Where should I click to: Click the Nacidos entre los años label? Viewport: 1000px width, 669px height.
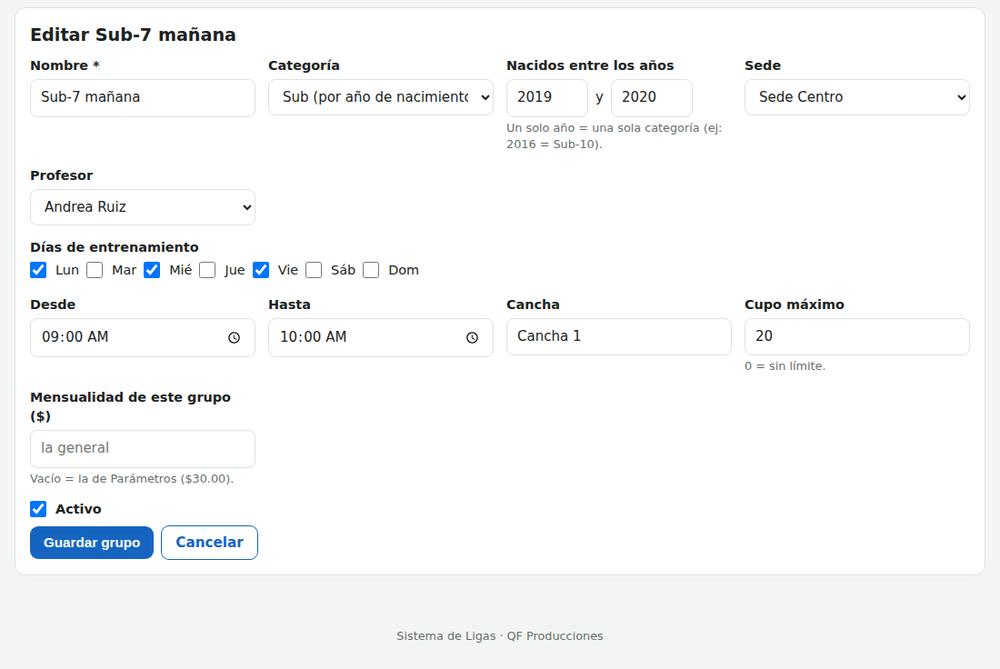(590, 65)
